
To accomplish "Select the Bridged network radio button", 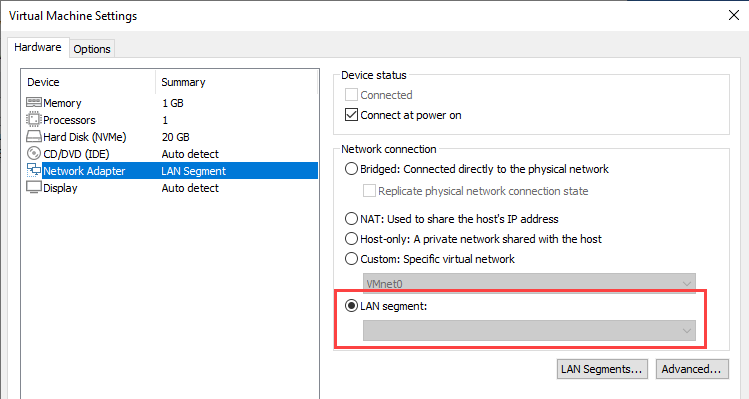I will tap(351, 169).
